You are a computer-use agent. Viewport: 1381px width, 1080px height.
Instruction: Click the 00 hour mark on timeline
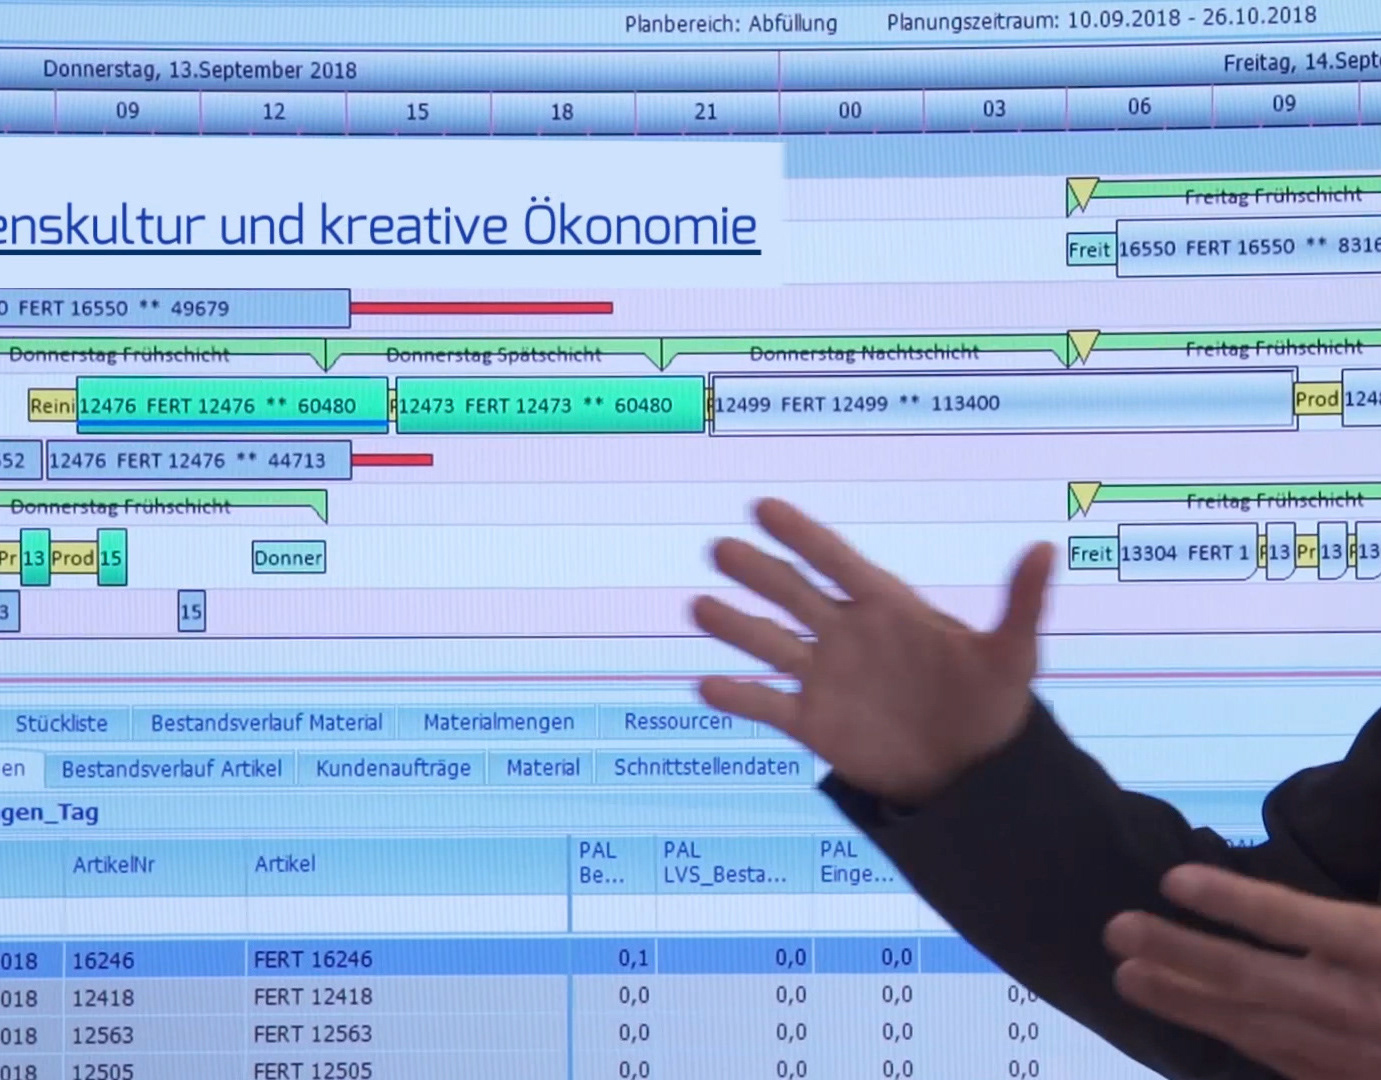pos(850,110)
